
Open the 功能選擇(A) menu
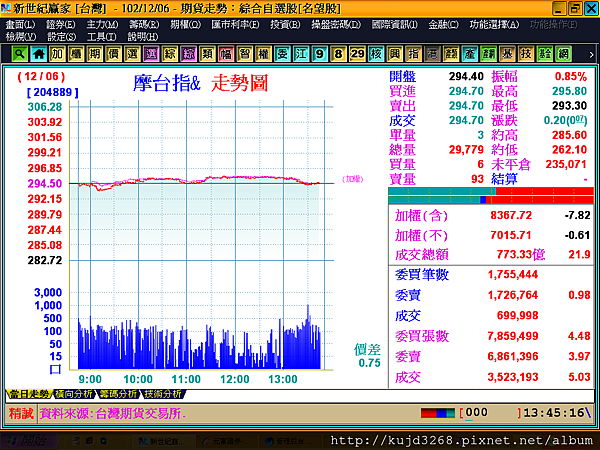tap(494, 25)
